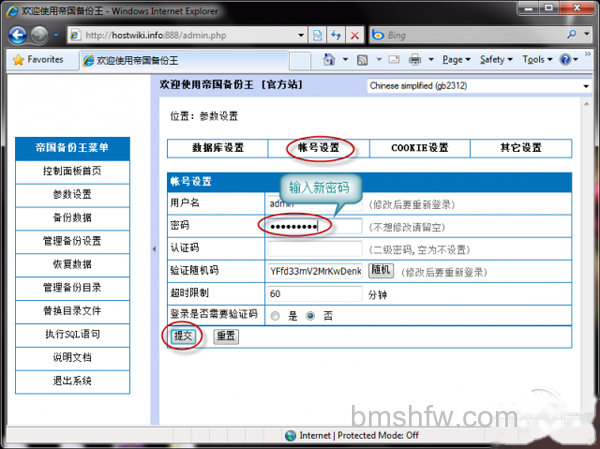Select the 是 radio for login captcha
Screen dimensions: 600x449
pyautogui.click(x=275, y=316)
